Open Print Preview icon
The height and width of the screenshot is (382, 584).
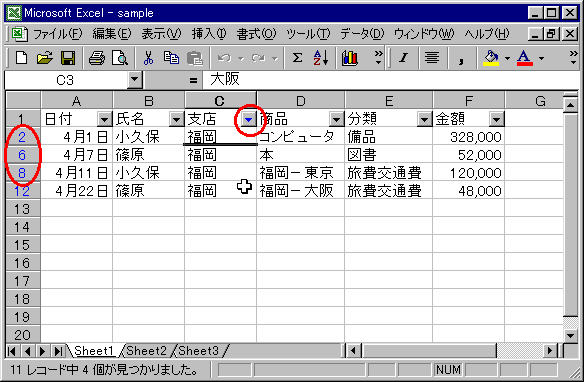(120, 58)
